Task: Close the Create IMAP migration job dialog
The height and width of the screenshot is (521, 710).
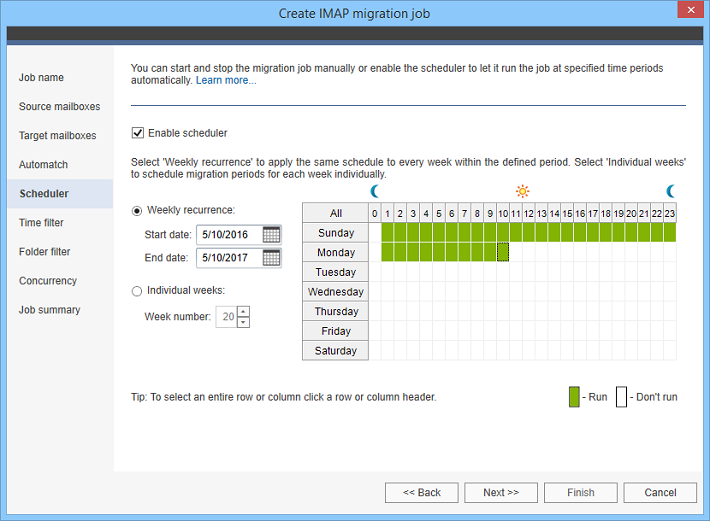Action: click(x=691, y=10)
